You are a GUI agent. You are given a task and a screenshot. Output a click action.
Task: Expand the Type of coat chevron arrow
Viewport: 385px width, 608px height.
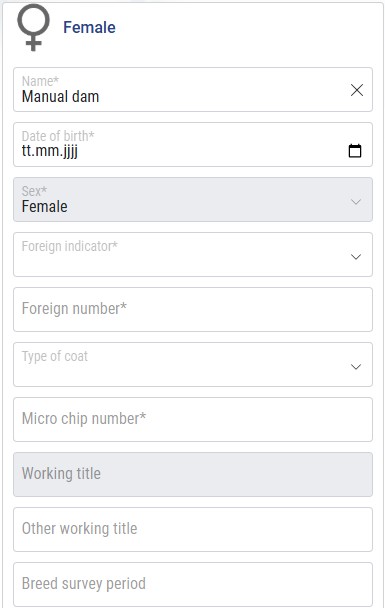pyautogui.click(x=356, y=366)
